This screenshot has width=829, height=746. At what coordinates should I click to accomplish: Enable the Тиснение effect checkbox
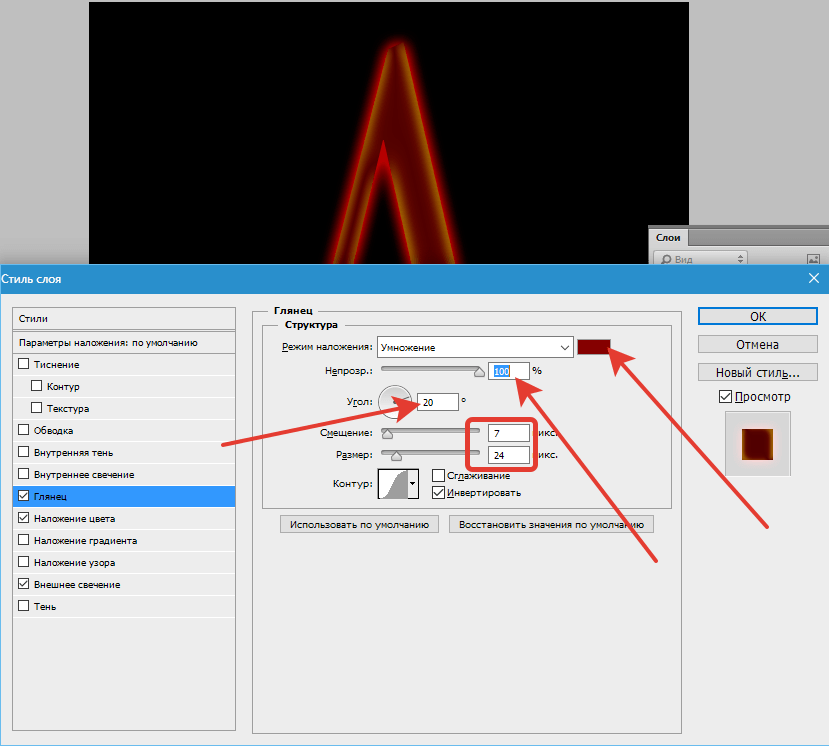coord(24,365)
